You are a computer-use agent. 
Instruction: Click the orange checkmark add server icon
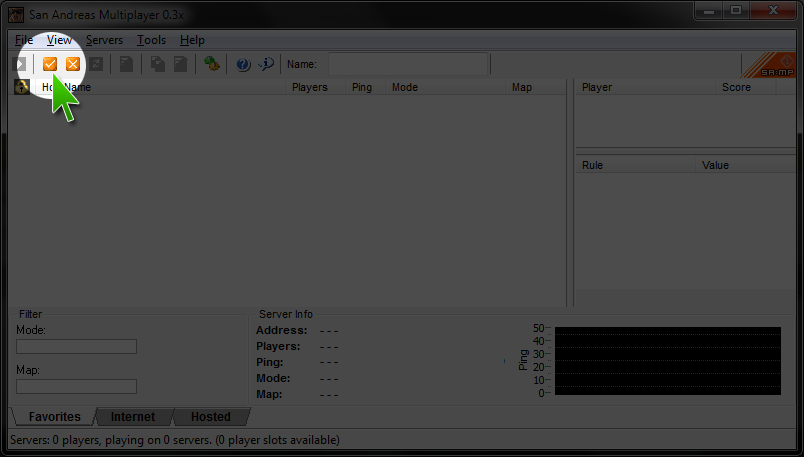click(50, 64)
